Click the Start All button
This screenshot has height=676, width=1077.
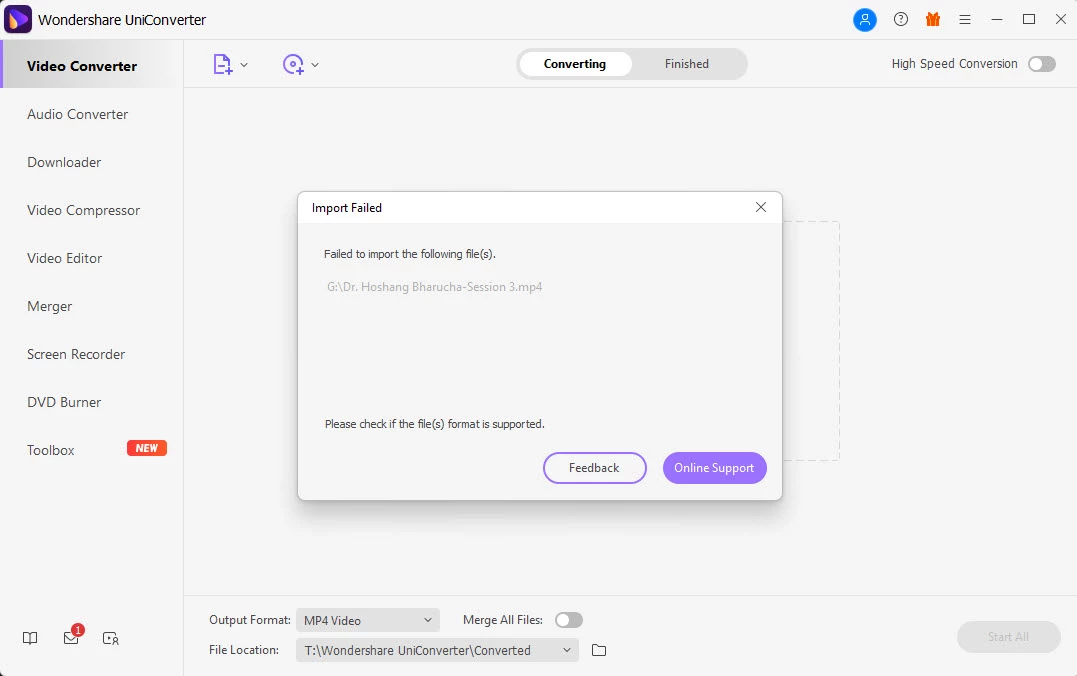(1008, 637)
